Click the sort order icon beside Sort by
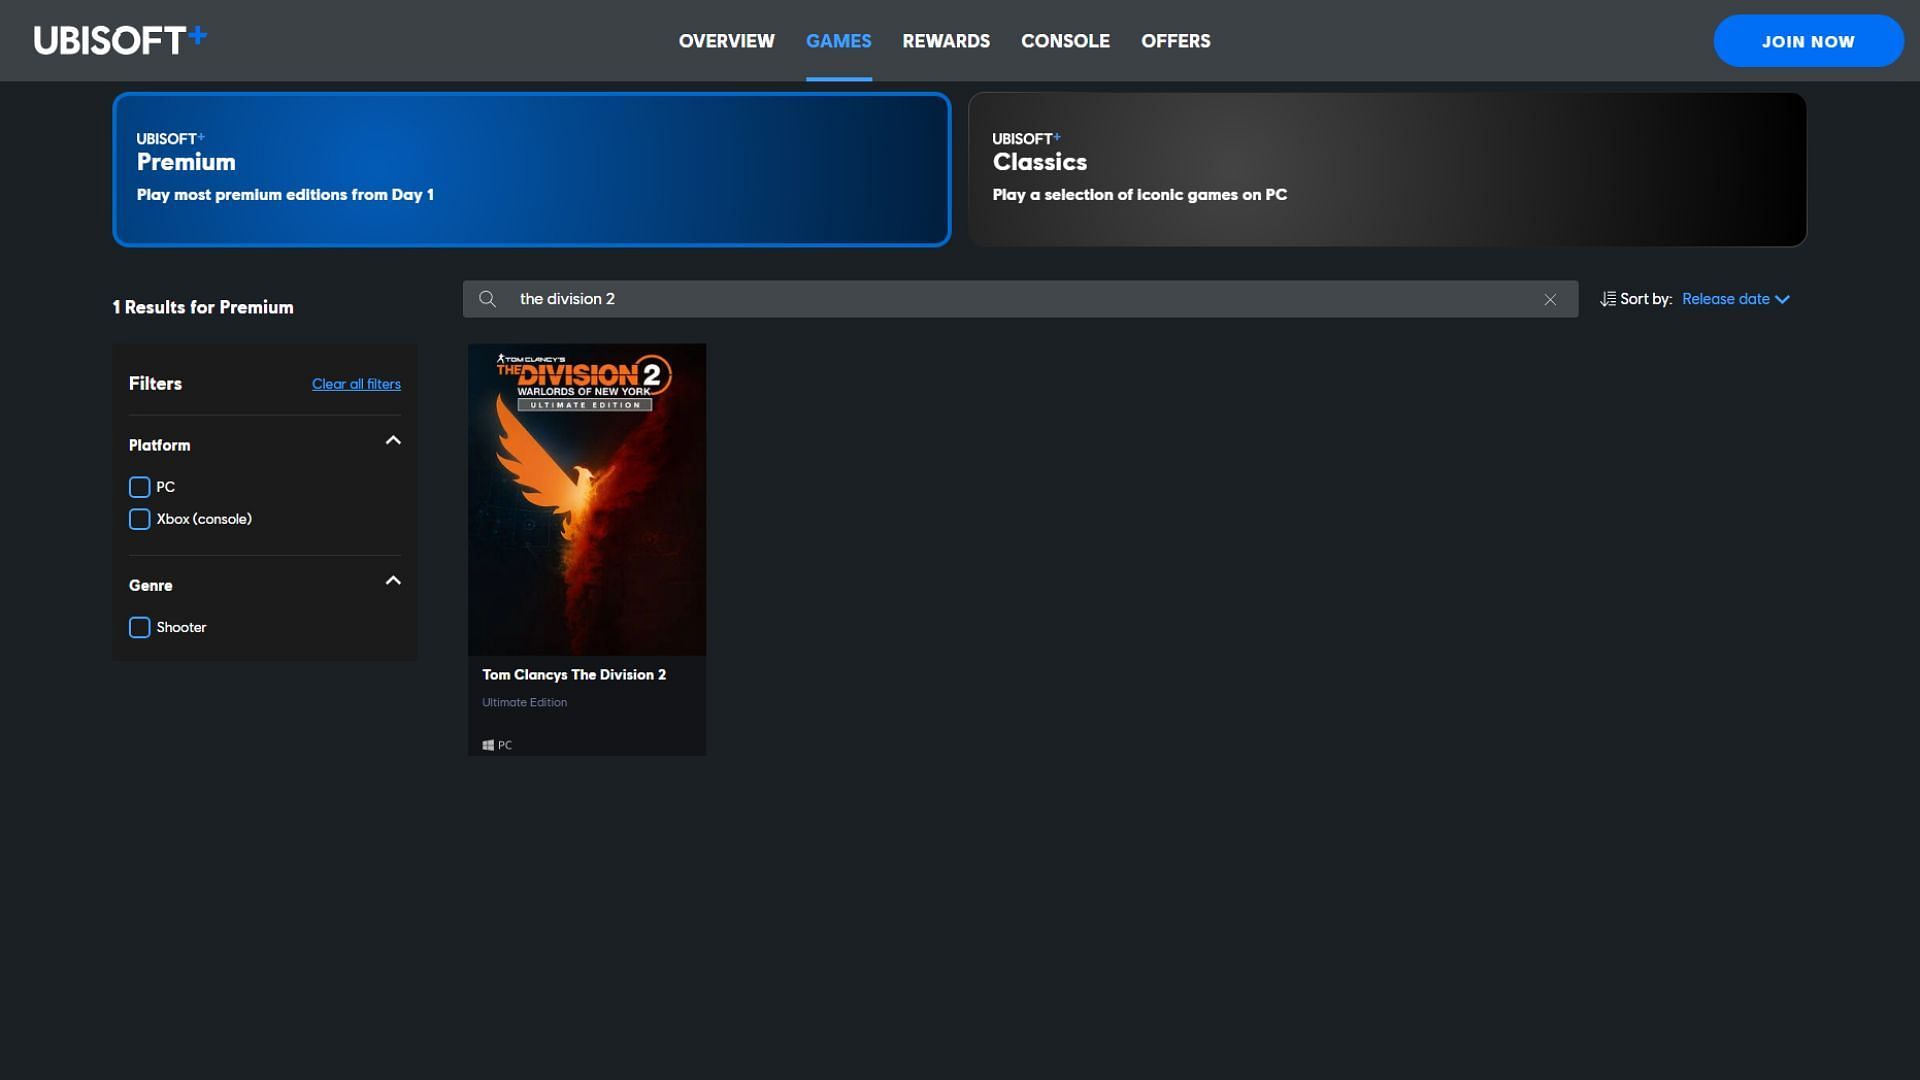Image resolution: width=1920 pixels, height=1080 pixels. pyautogui.click(x=1608, y=299)
